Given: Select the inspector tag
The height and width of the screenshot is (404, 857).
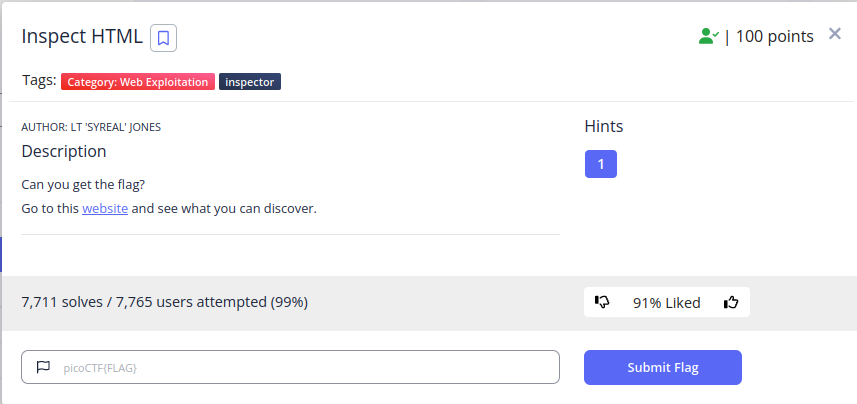Looking at the screenshot, I should coord(250,82).
